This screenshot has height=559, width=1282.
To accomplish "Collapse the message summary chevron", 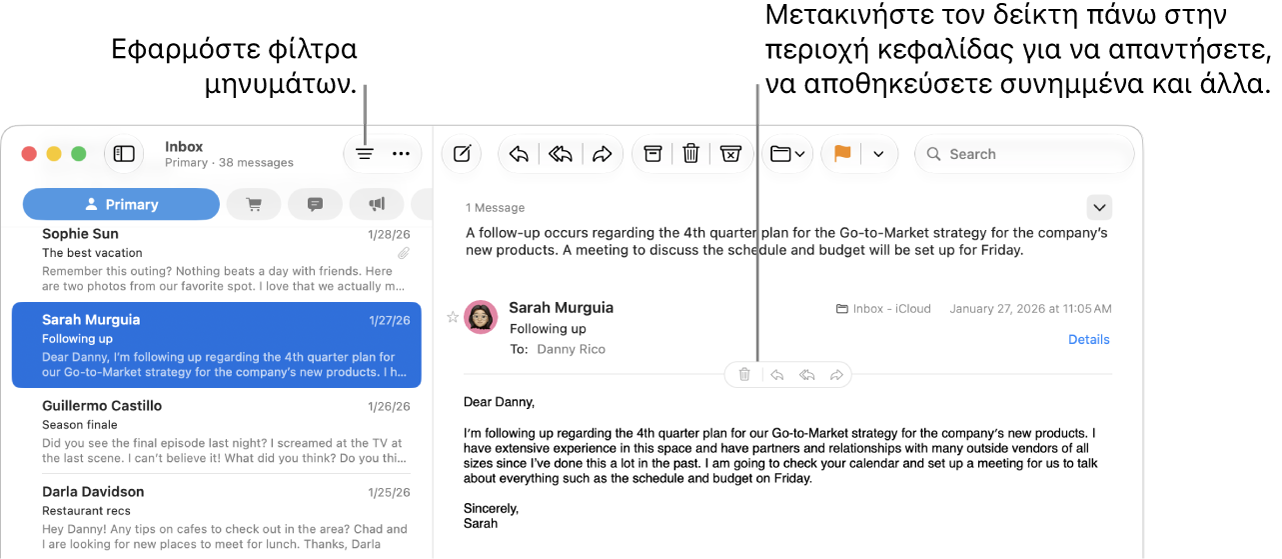I will click(1099, 207).
